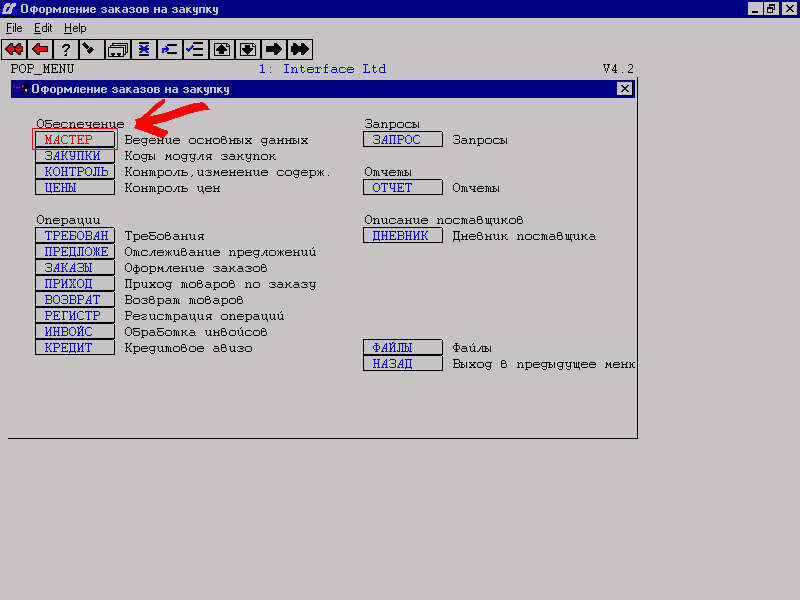Select the МАСТЕР button

click(x=75, y=139)
